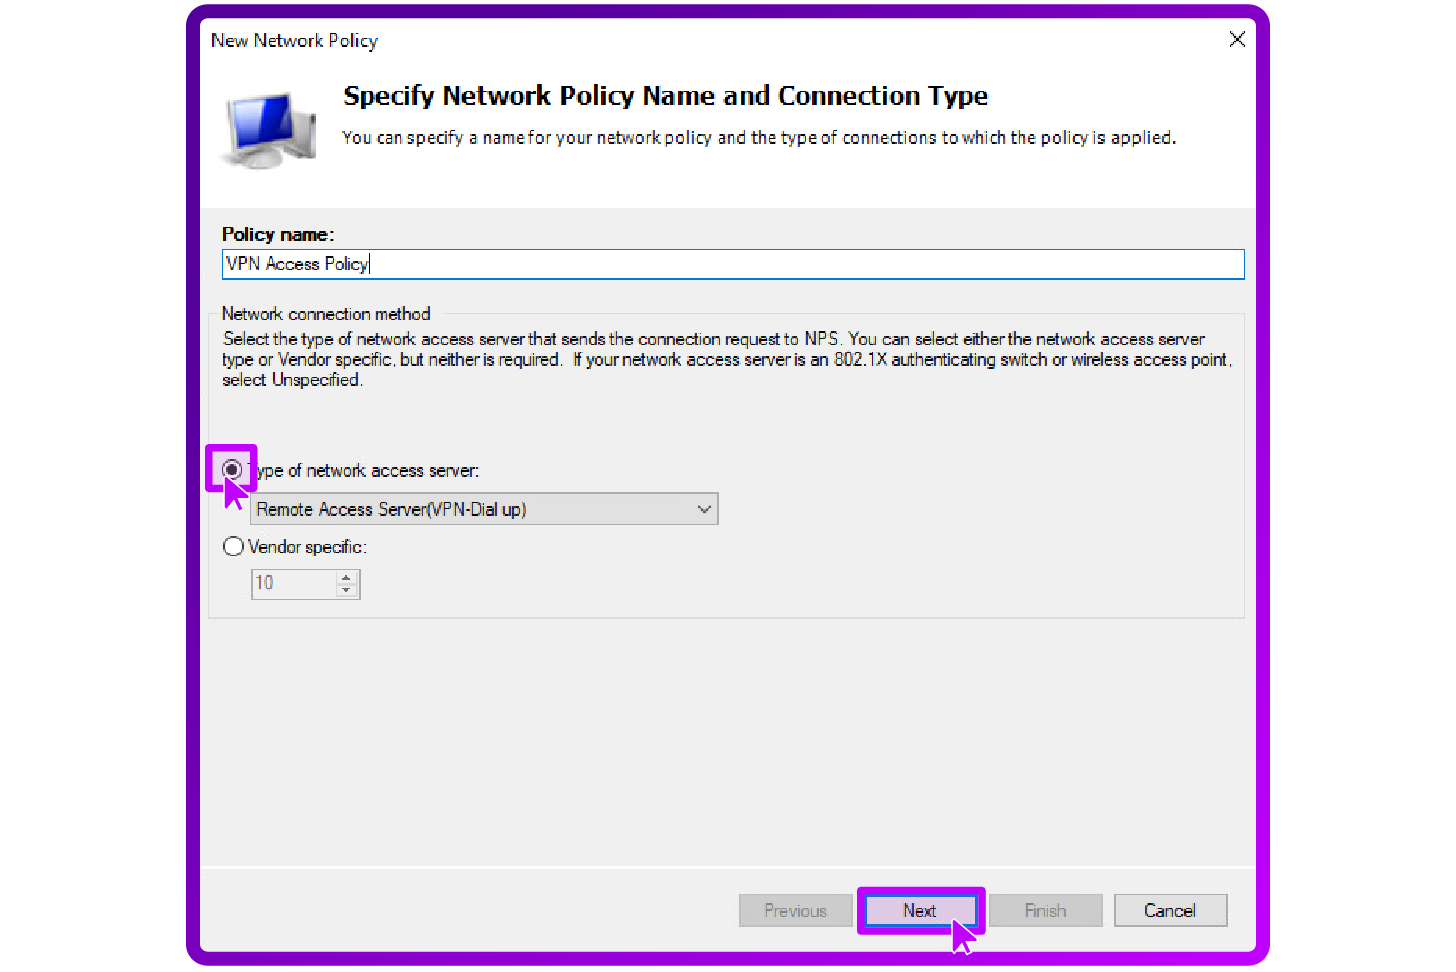Select the text 'VPN Access Policy'

click(x=296, y=263)
